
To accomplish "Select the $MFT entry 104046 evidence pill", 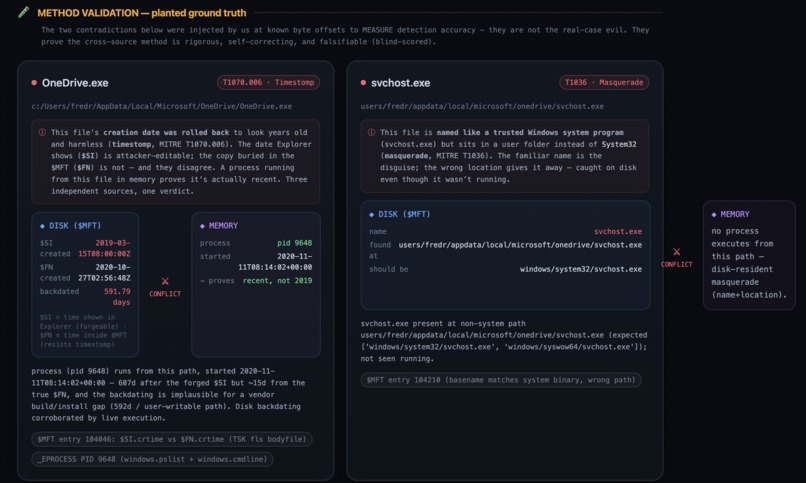I will 172,439.
